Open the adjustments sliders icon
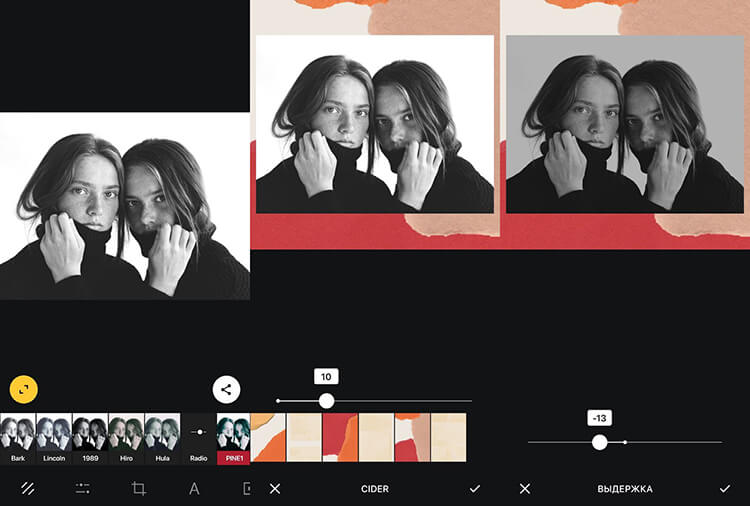The width and height of the screenshot is (750, 506). tap(83, 488)
